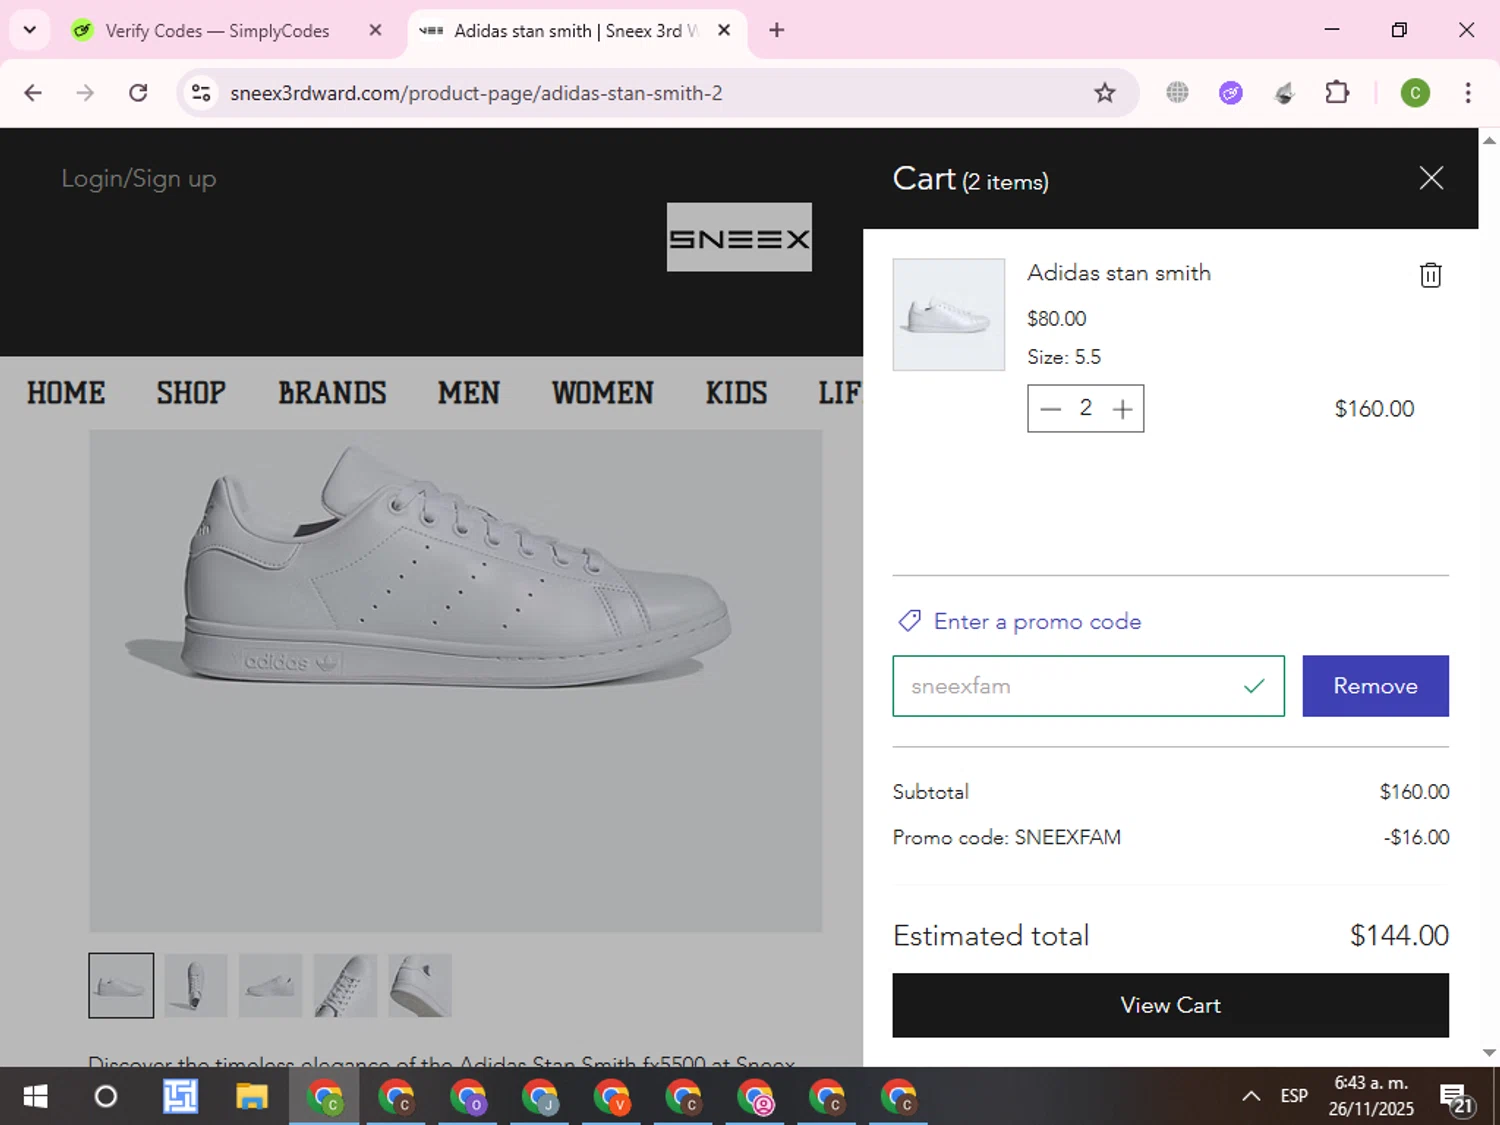1500x1125 pixels.
Task: Open the SHOP menu
Action: pos(191,393)
